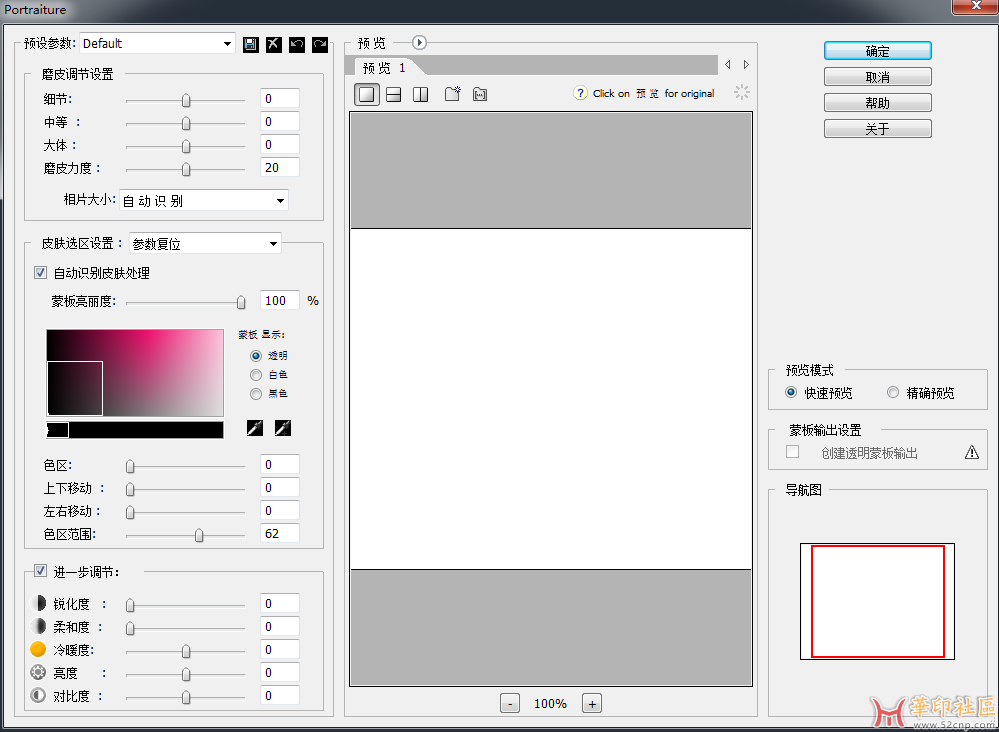999x732 pixels.
Task: Disable 自动识别皮肤处理 skin detection
Action: [x=40, y=272]
